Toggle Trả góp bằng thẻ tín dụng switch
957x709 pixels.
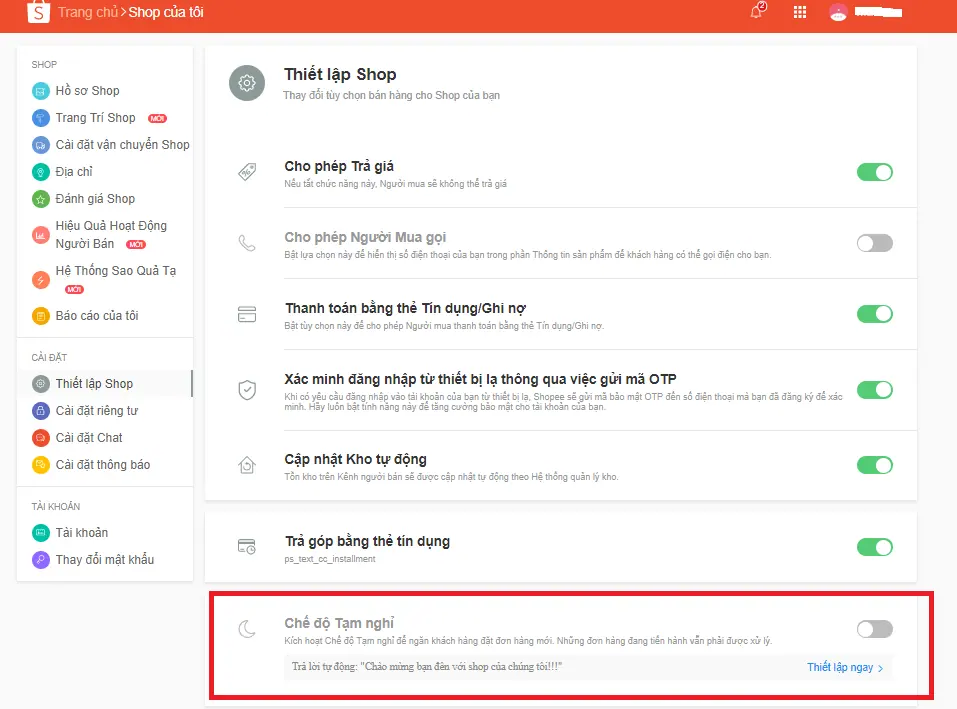tap(875, 547)
